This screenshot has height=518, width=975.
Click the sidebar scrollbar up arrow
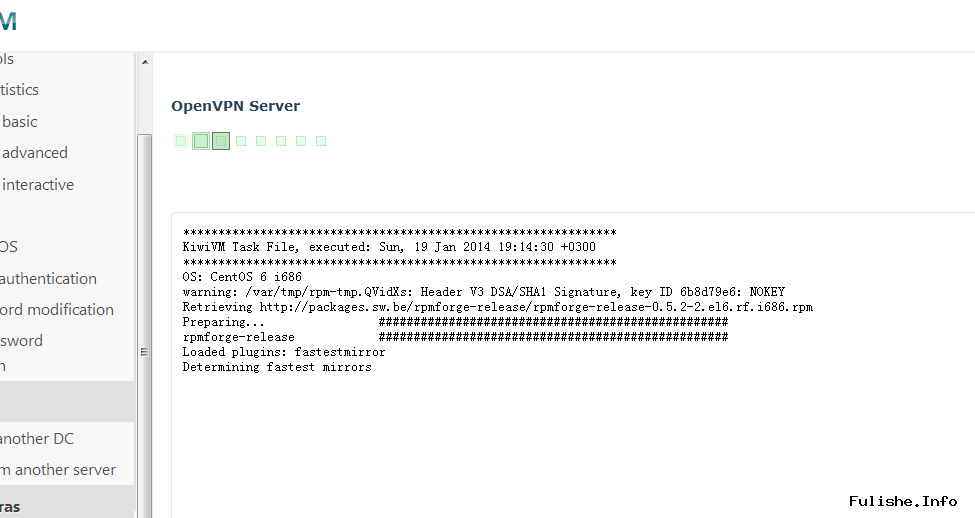click(144, 62)
